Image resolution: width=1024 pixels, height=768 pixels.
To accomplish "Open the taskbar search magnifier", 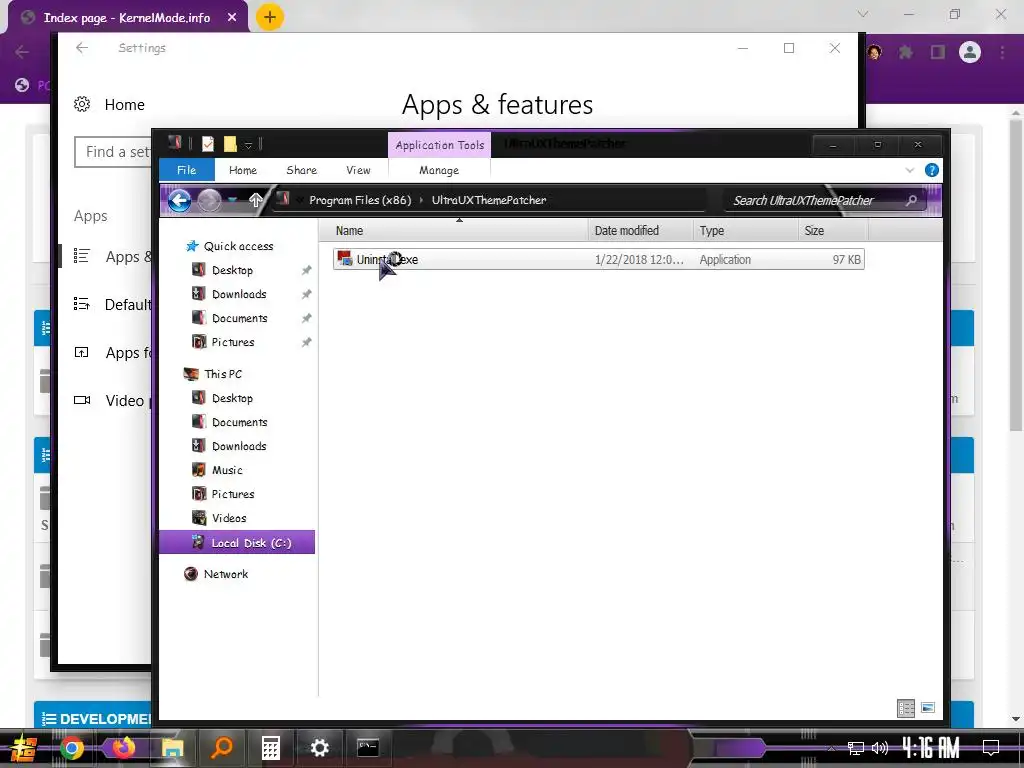I will pos(222,747).
